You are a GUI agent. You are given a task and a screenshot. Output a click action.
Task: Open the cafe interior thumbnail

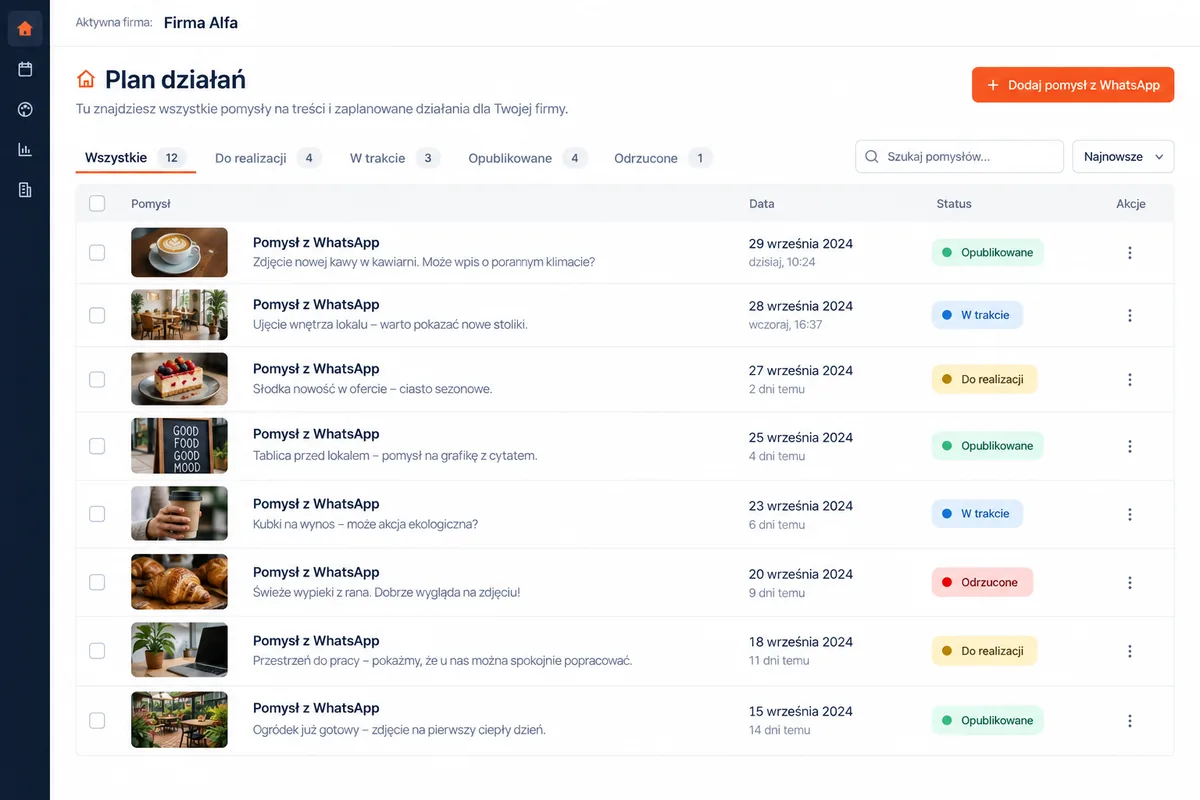179,315
